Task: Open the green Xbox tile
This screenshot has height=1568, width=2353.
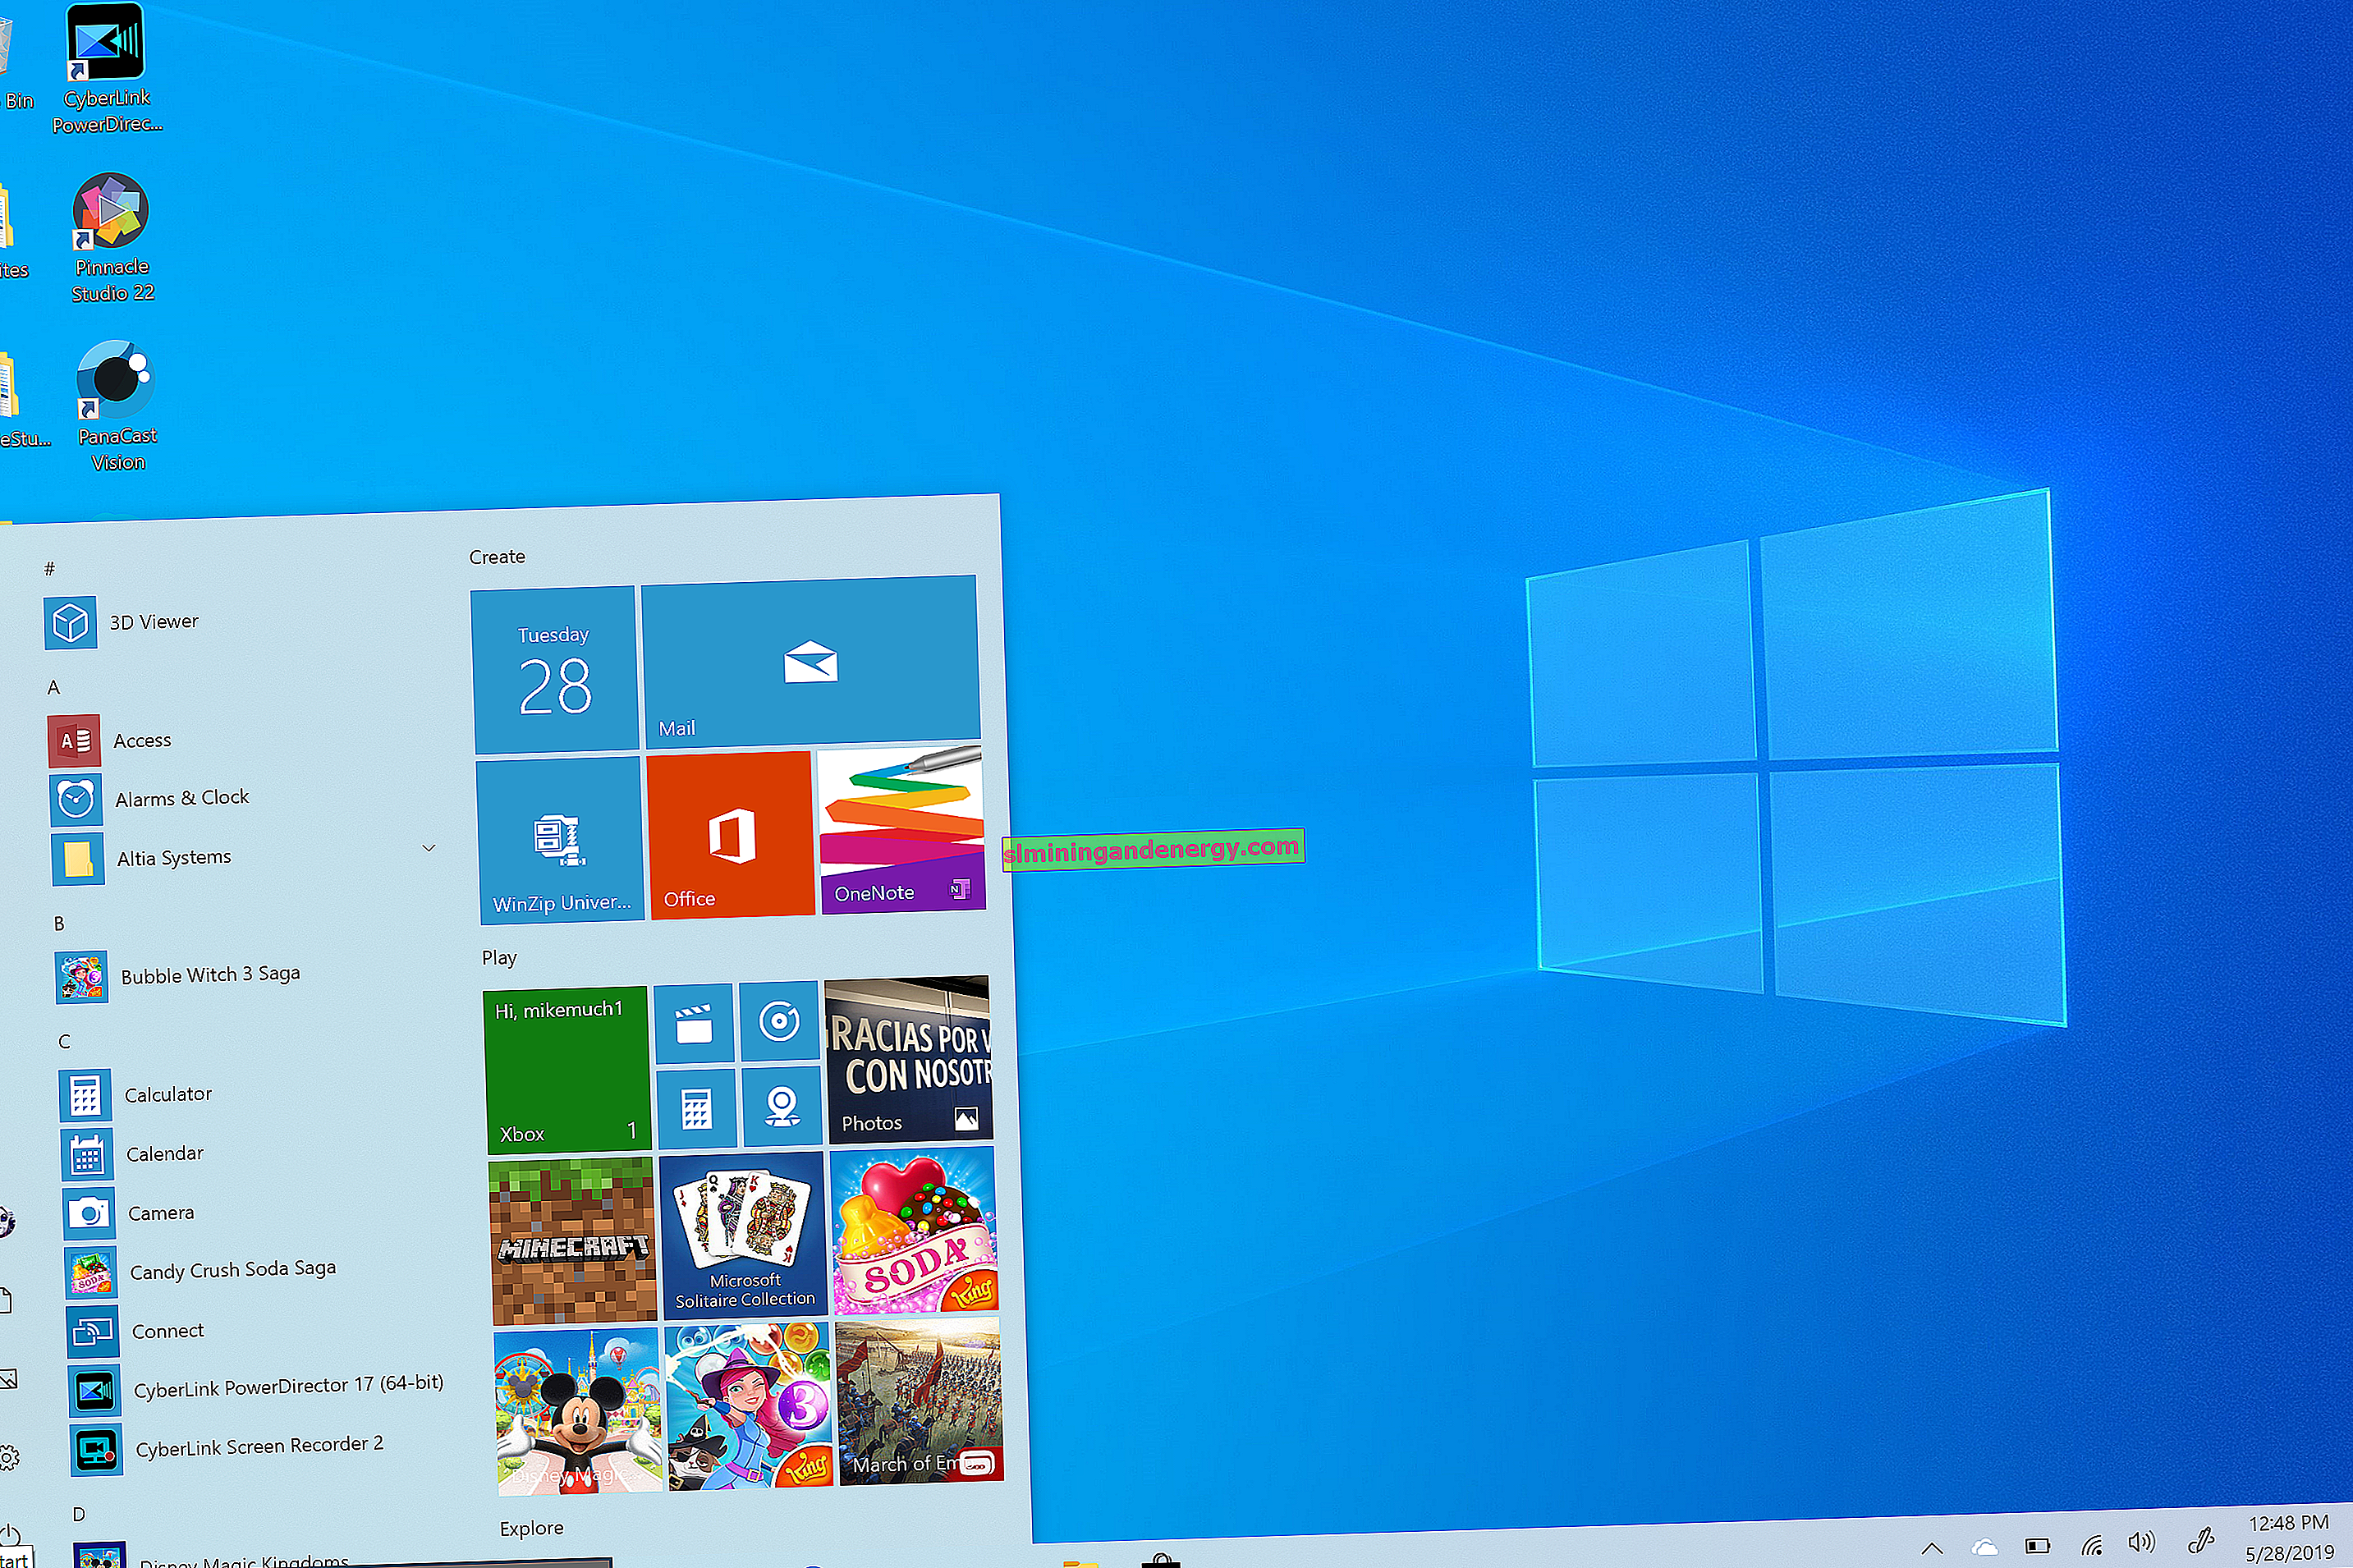Action: click(x=567, y=1069)
